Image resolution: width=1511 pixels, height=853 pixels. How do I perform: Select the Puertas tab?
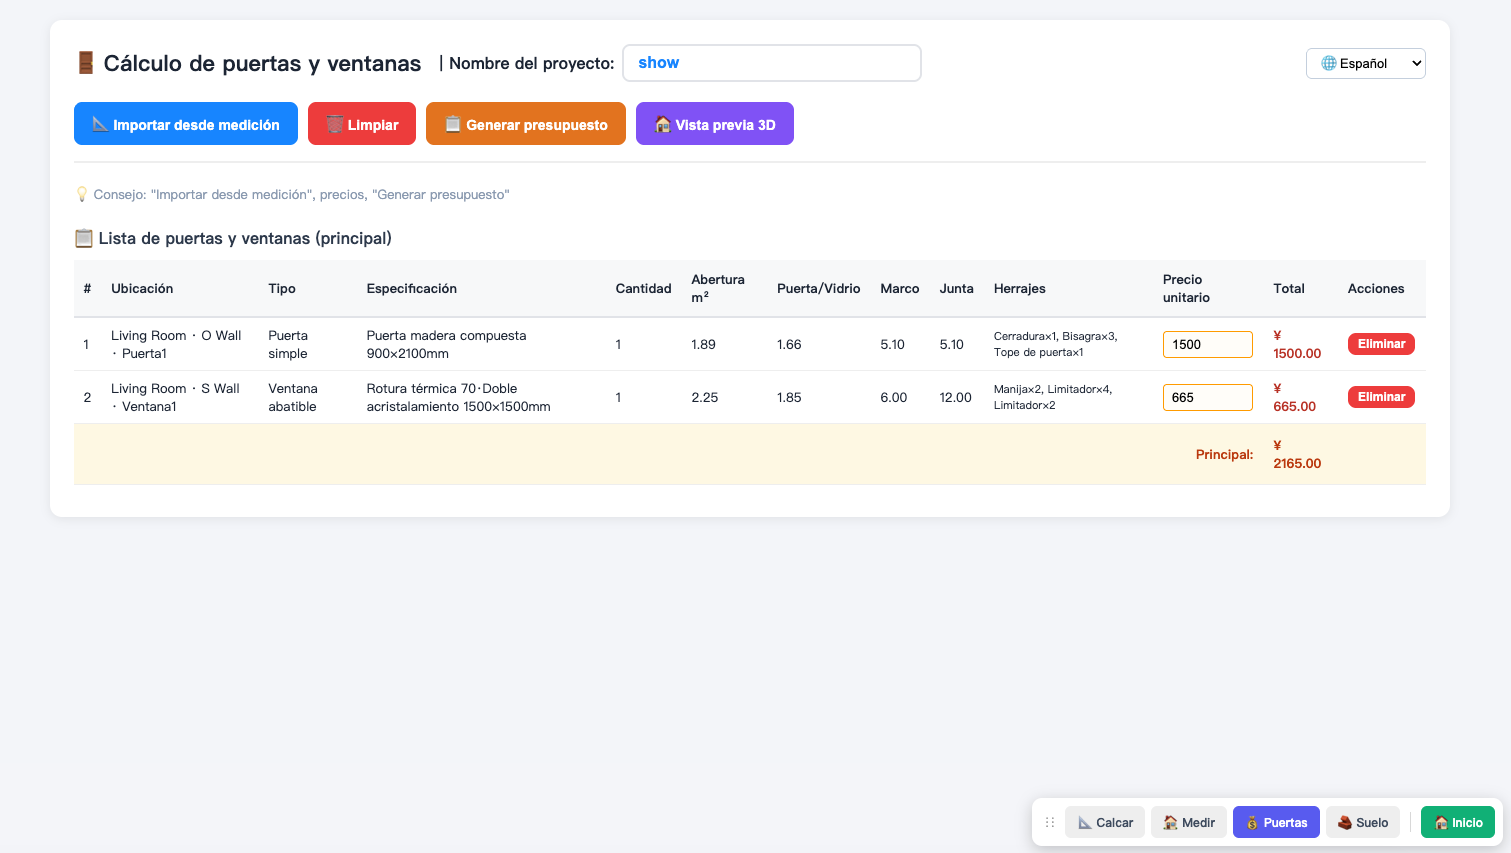click(x=1276, y=822)
